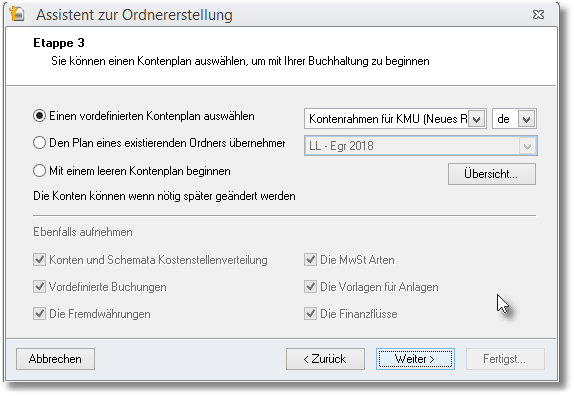Open the 'LL - Egr 2018' folder dropdown

pos(527,146)
